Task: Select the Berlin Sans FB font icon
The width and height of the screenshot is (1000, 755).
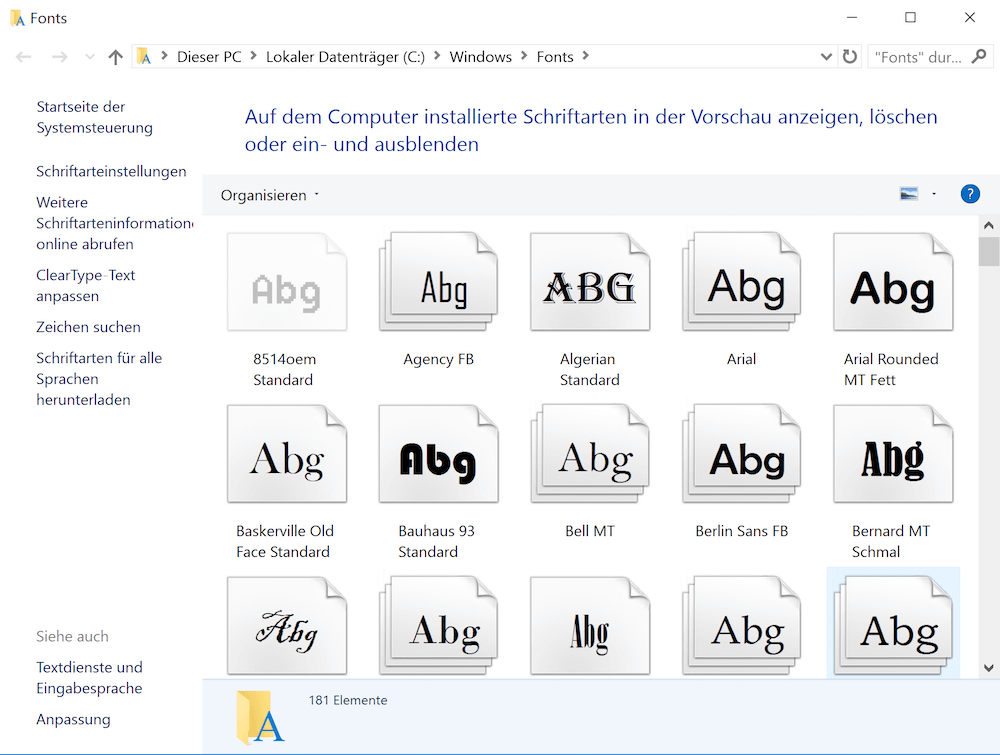Action: tap(742, 454)
